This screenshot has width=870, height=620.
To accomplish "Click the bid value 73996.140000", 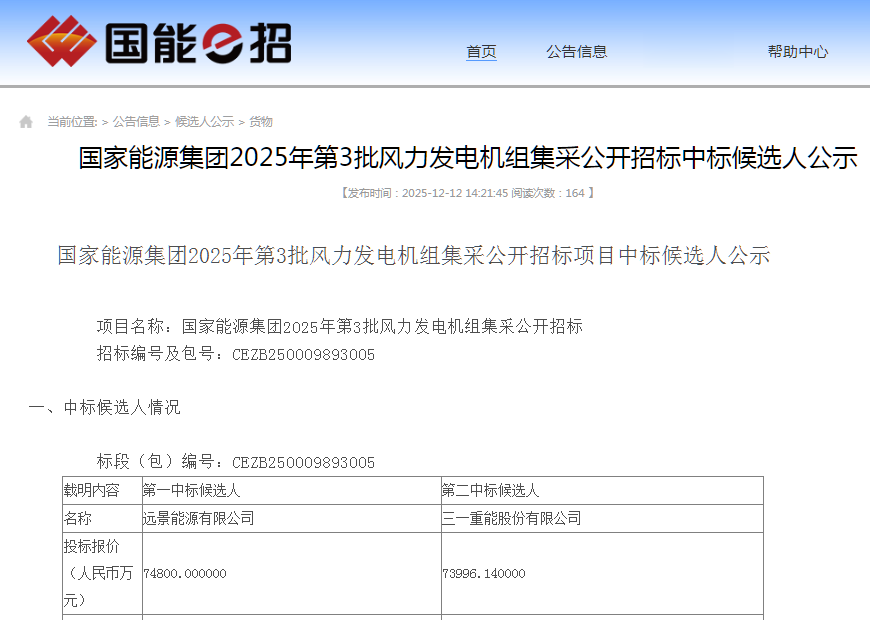I will 484,573.
